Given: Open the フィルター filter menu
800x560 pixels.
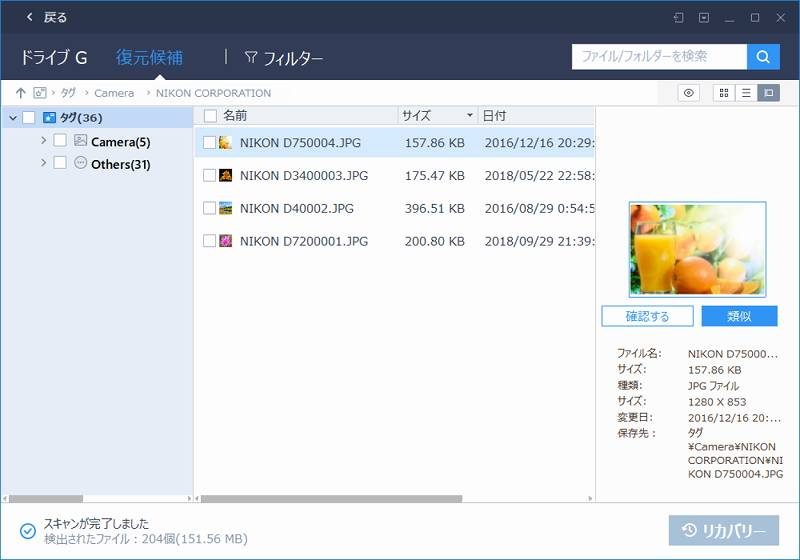Looking at the screenshot, I should [x=284, y=58].
